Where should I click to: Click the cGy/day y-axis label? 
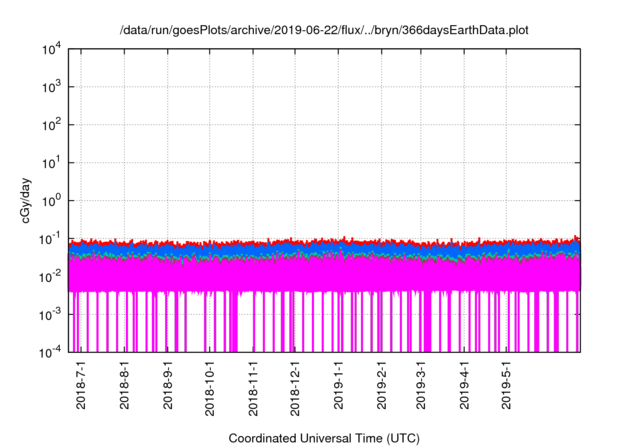pos(26,200)
